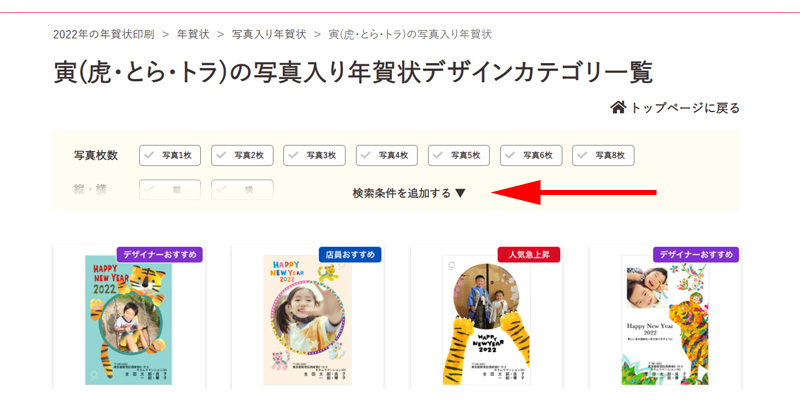
Task: Go to 写真入り年賀状 breadcrumb
Action: pyautogui.click(x=269, y=35)
